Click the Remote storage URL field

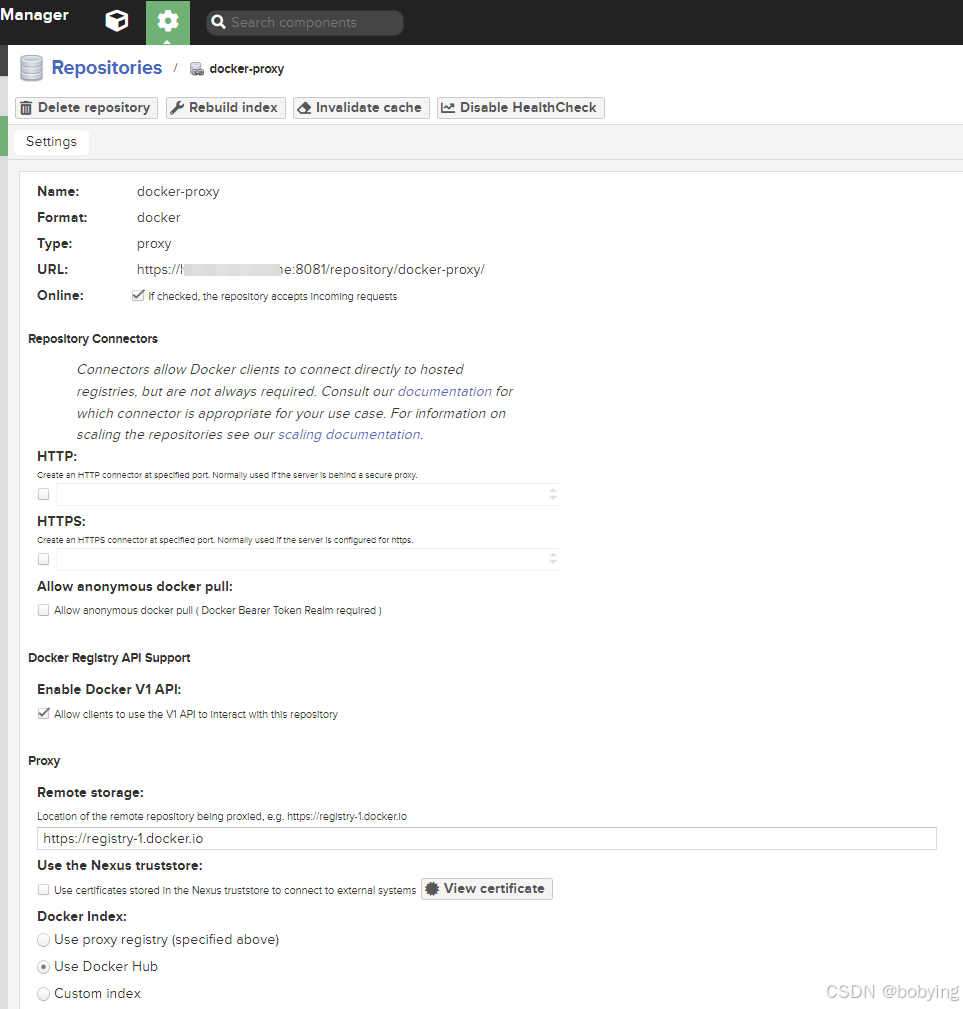pos(486,838)
